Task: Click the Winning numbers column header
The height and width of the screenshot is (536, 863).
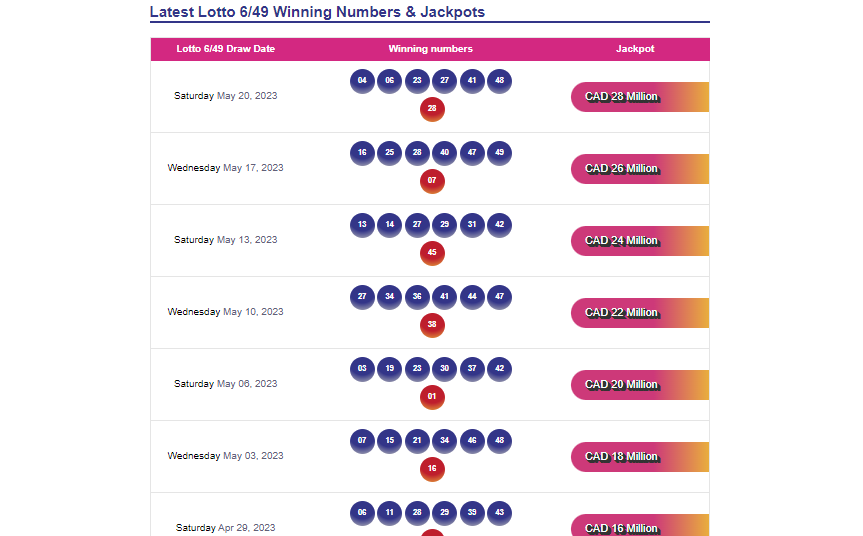Action: (430, 49)
